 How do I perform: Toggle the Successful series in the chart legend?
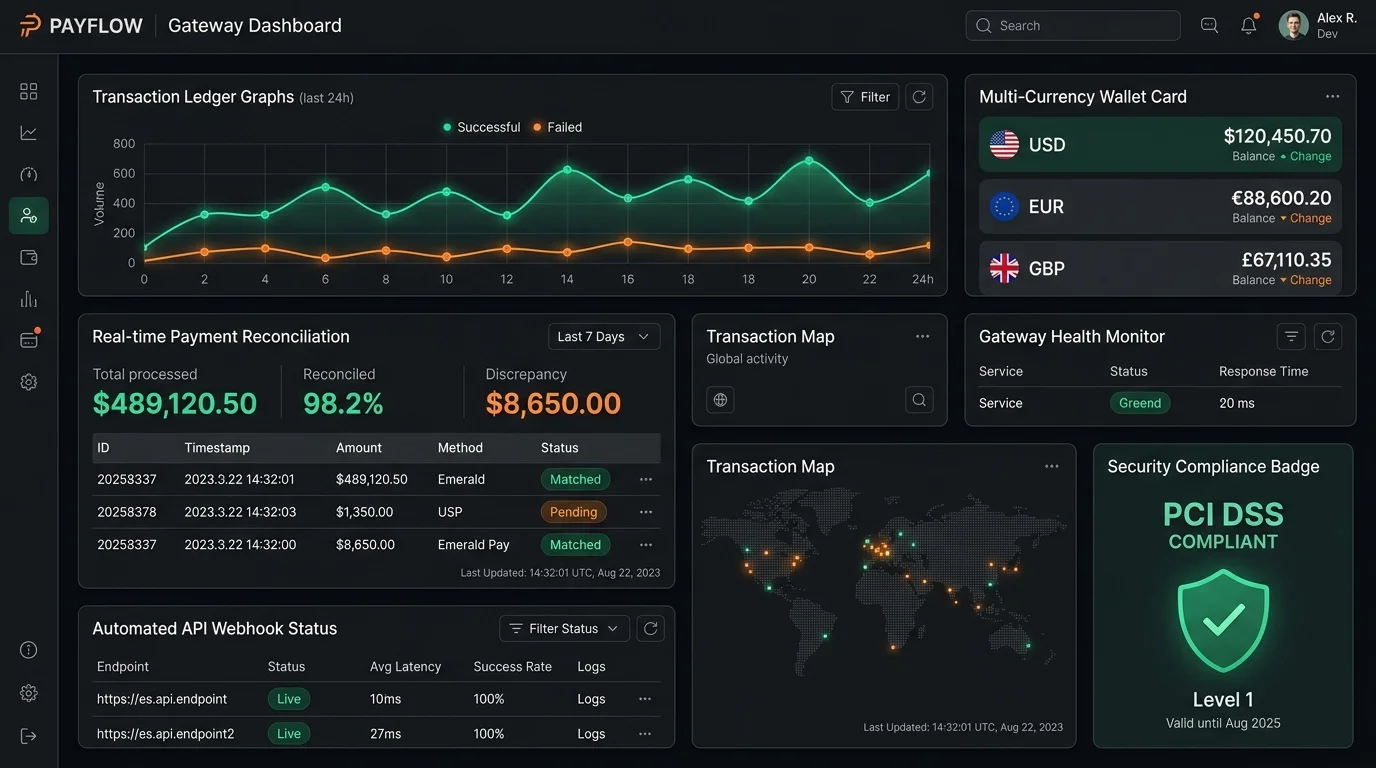coord(481,128)
